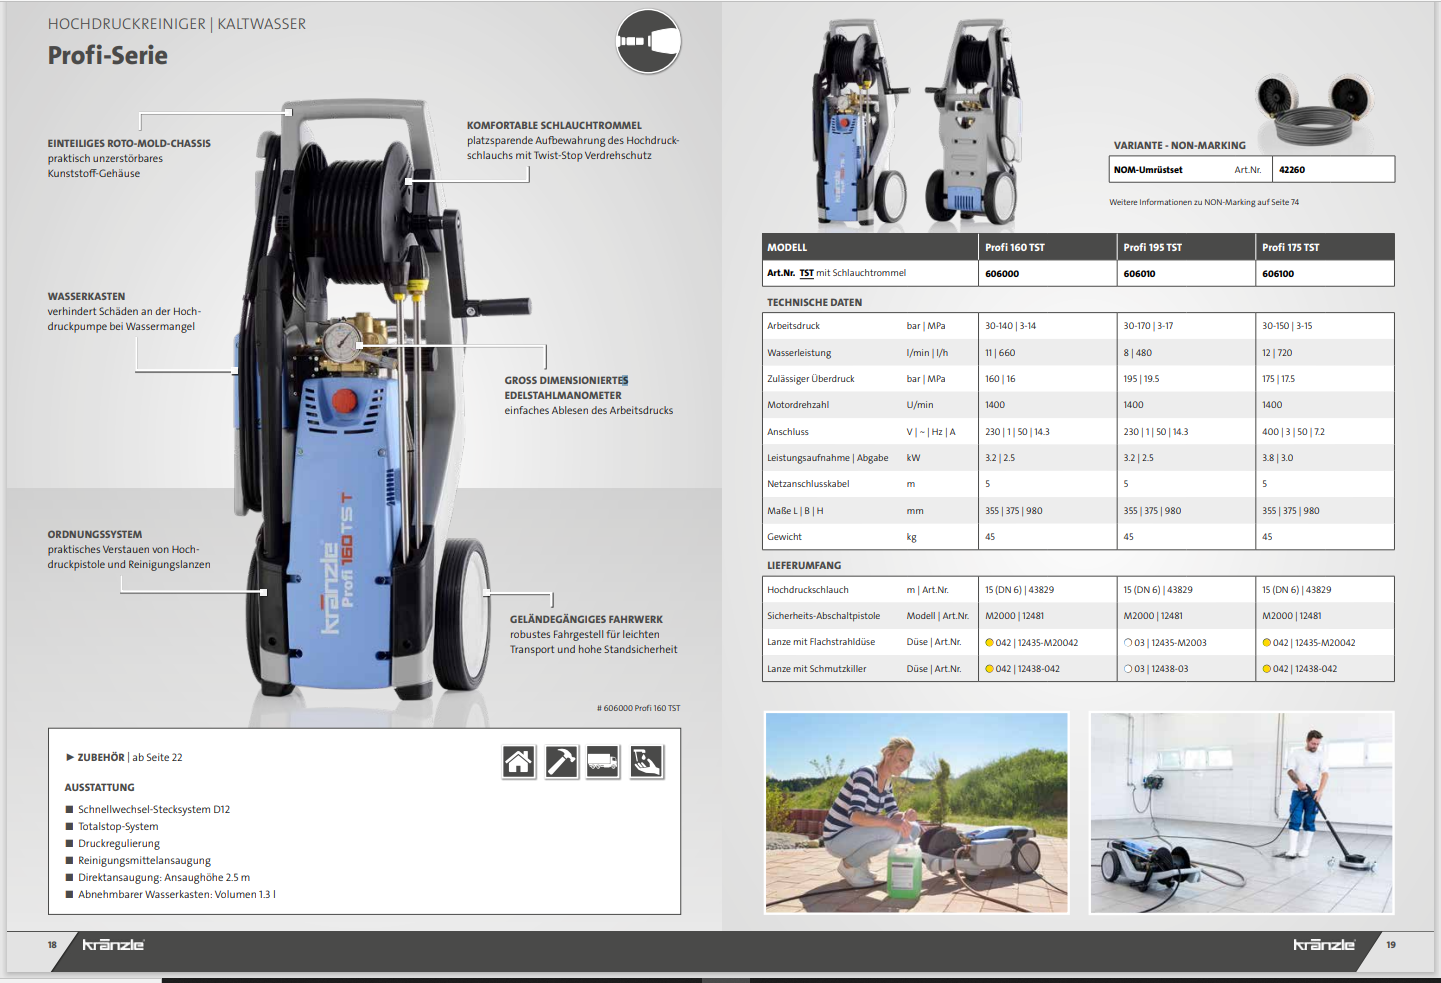Click the 'Gewicht' row label

point(784,537)
